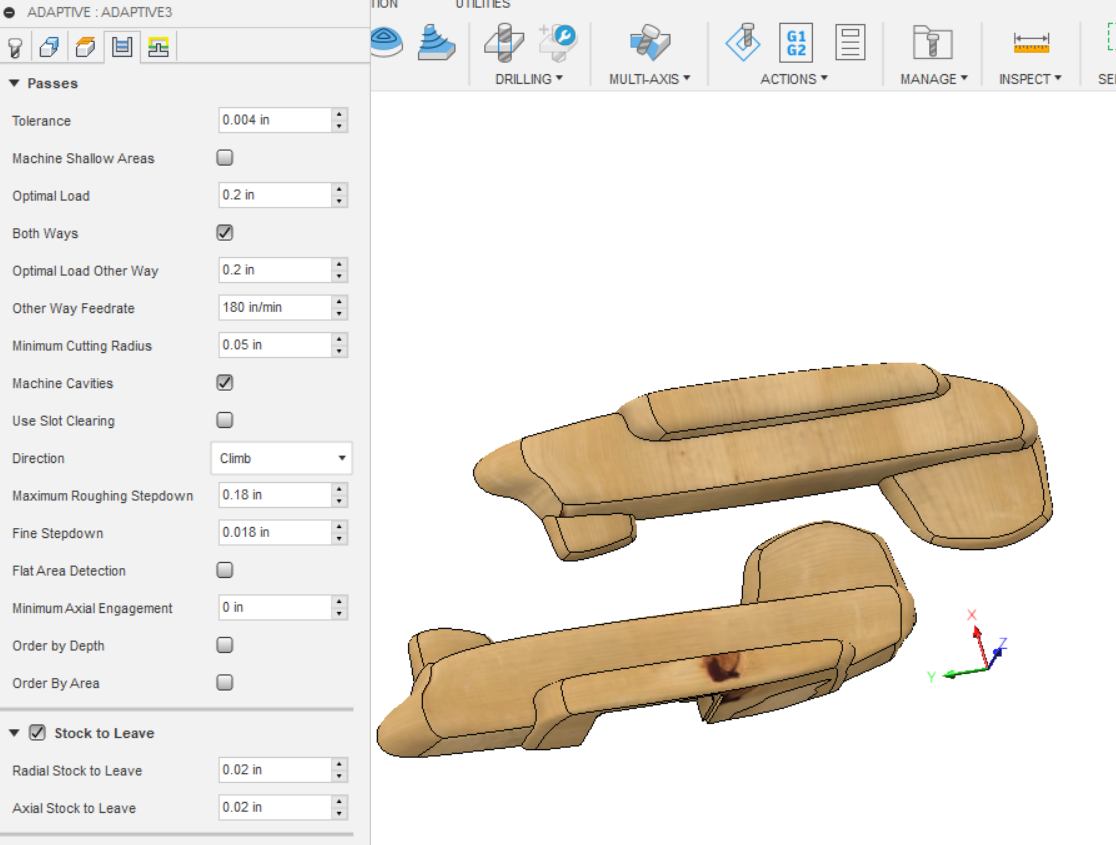Screen dimensions: 1116x845
Task: Collapse the Passes section
Action: coord(13,84)
